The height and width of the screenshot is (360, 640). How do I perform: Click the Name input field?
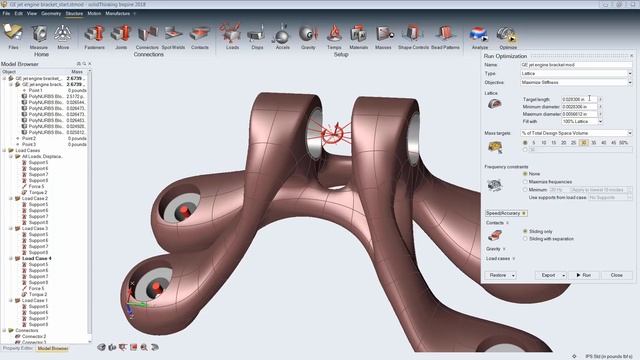[x=576, y=65]
